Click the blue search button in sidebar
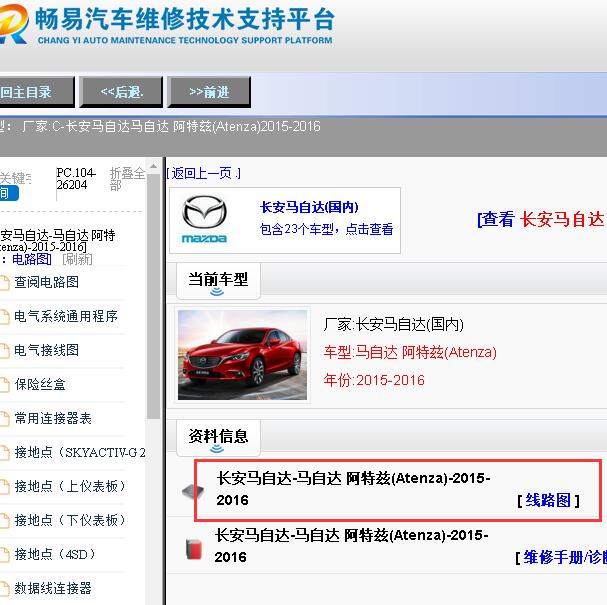 click(9, 193)
